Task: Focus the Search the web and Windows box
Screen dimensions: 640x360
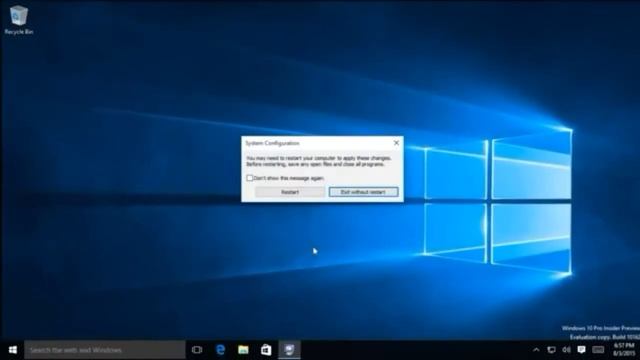Action: click(104, 350)
